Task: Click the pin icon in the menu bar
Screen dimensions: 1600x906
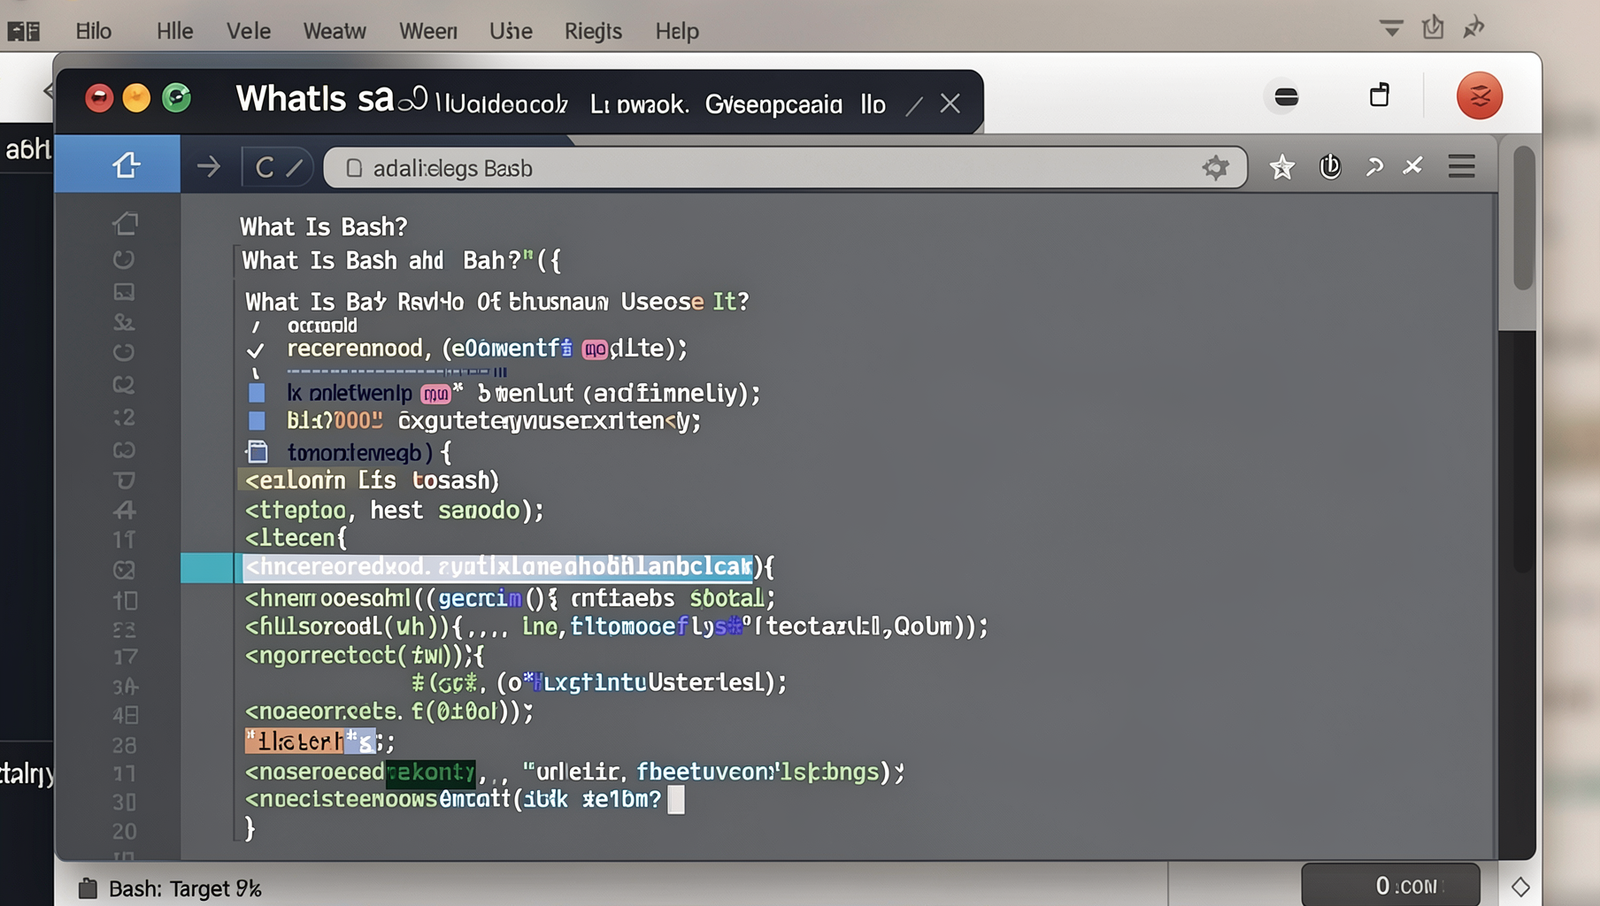Action: pos(1473,28)
